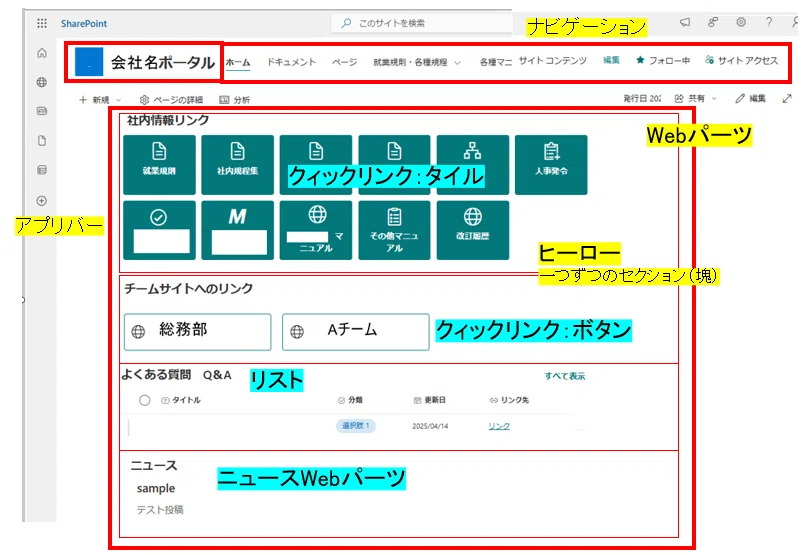
Task: Open My lists icon in app bar
Action: tap(42, 170)
